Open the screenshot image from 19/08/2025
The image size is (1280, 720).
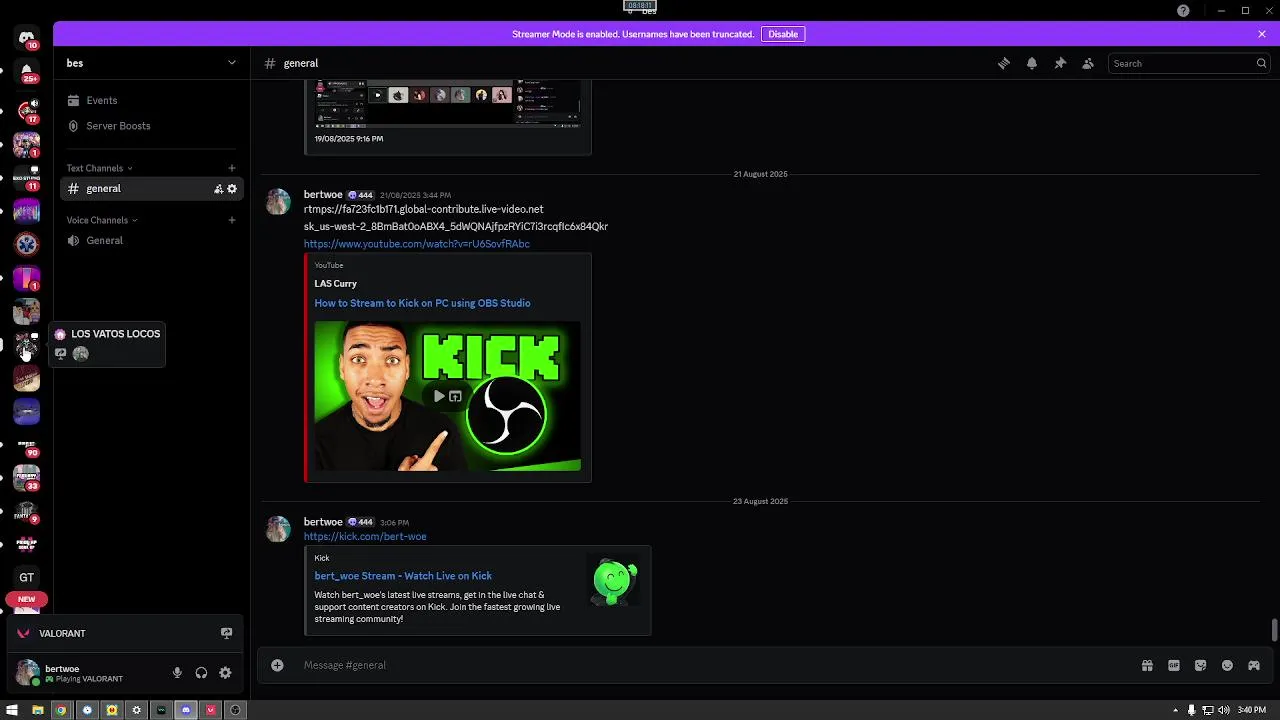[x=448, y=104]
